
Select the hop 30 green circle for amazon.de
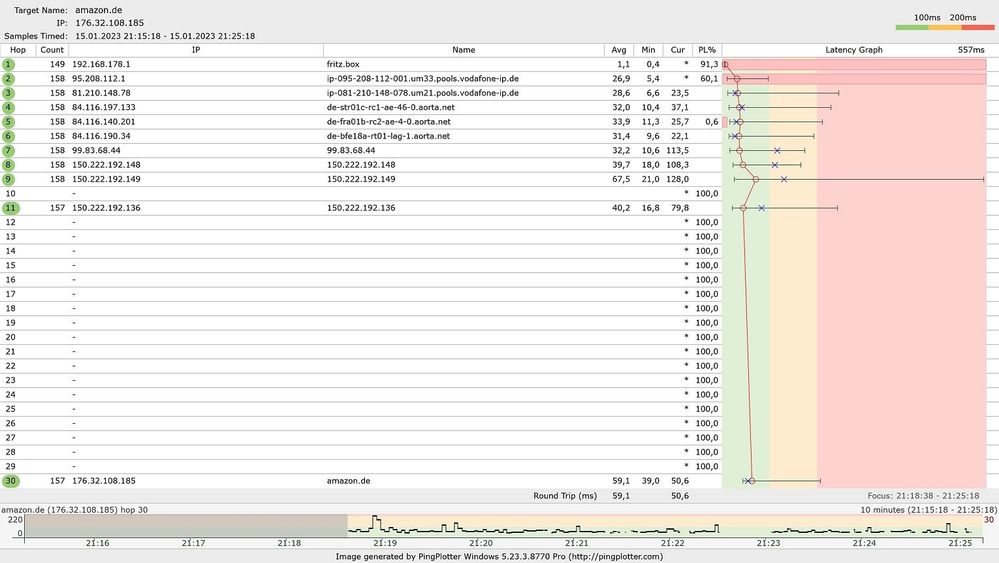10,481
